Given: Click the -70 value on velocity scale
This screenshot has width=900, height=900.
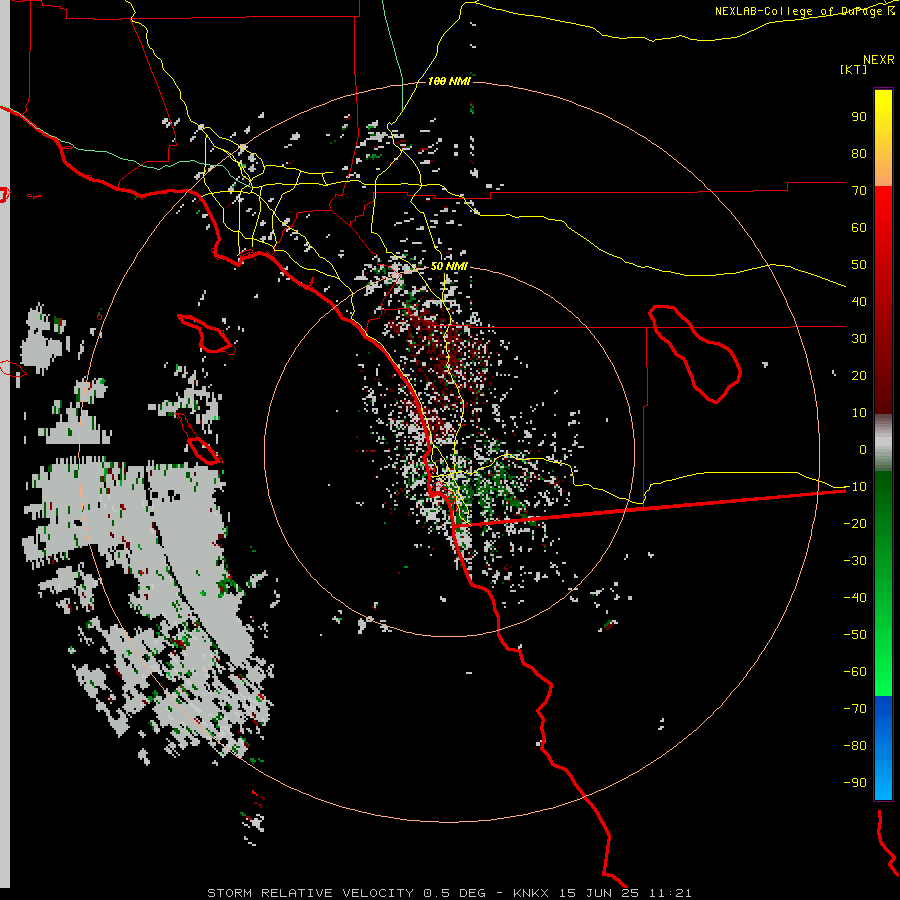Looking at the screenshot, I should click(x=855, y=709).
